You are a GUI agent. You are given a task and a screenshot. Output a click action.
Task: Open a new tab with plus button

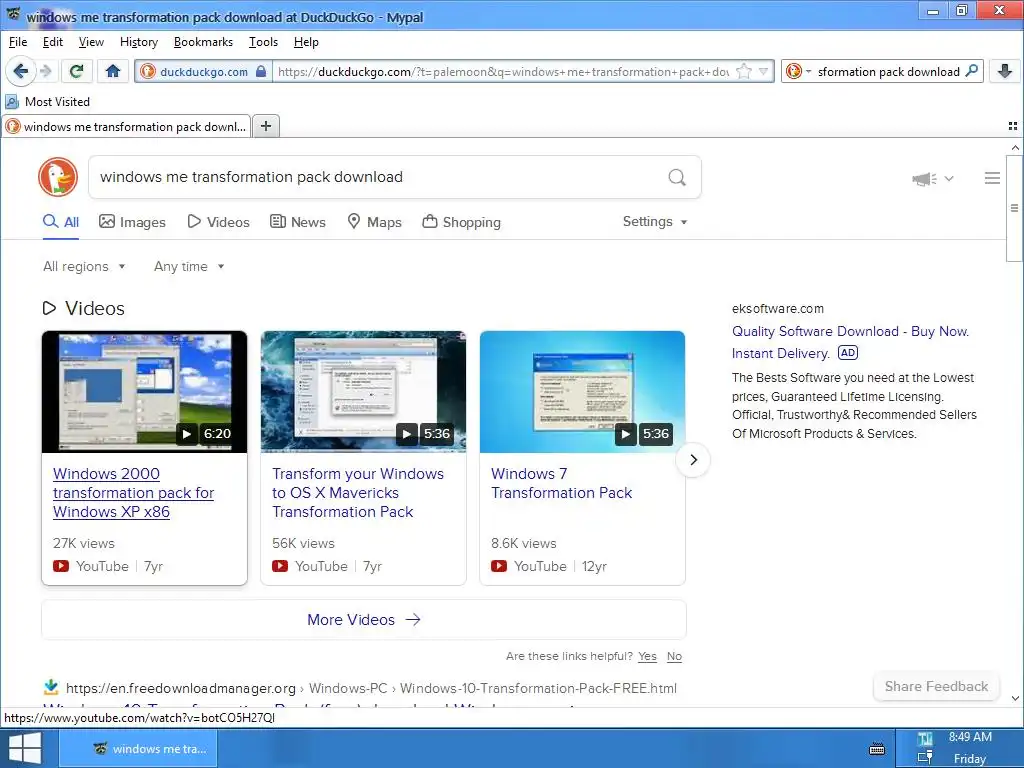pos(266,126)
